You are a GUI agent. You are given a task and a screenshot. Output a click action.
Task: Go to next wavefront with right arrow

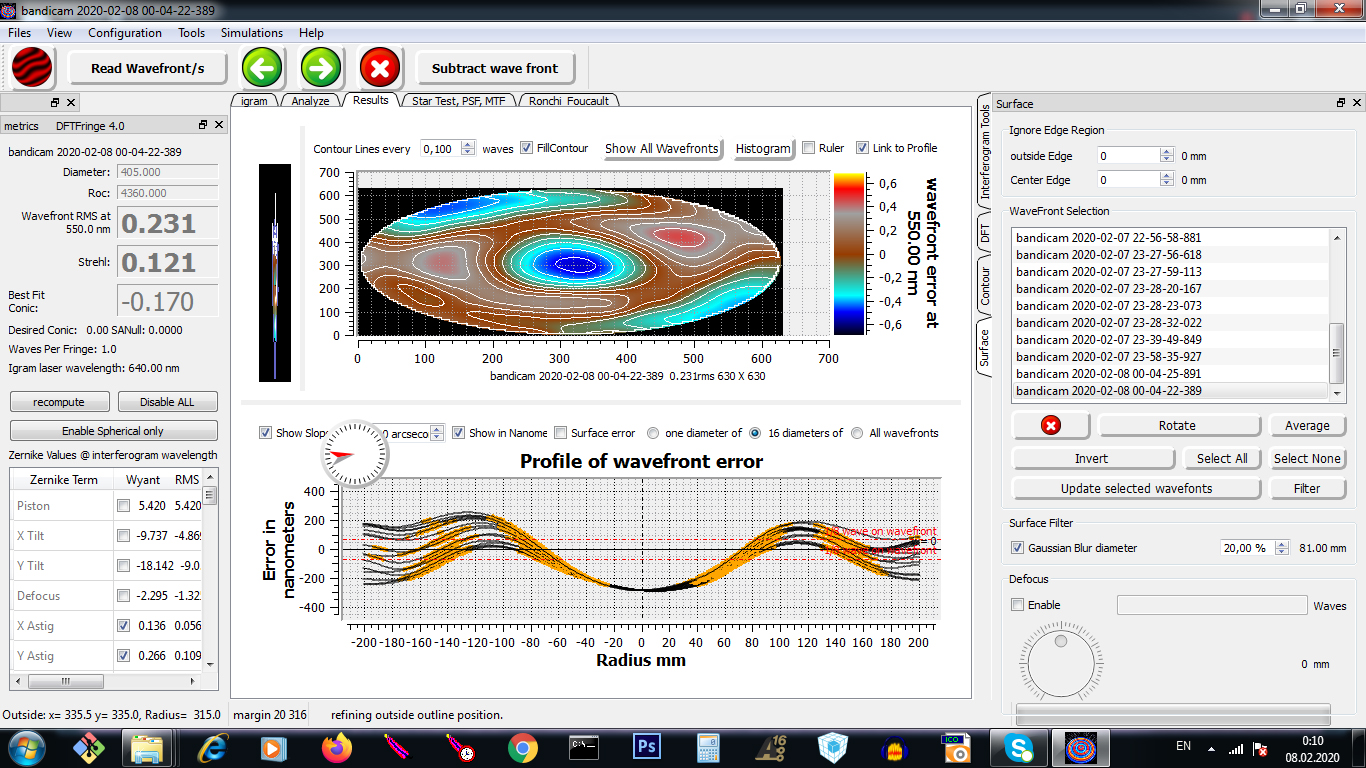click(322, 68)
